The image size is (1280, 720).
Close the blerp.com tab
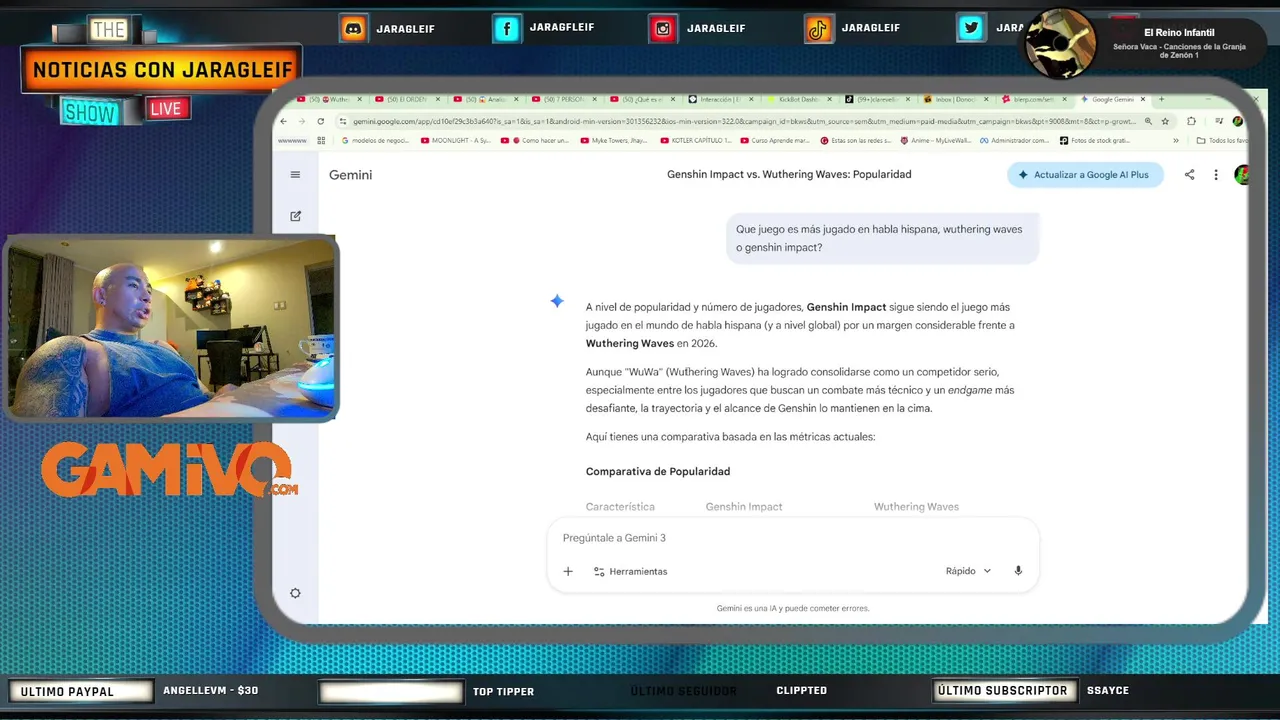pyautogui.click(x=1064, y=99)
